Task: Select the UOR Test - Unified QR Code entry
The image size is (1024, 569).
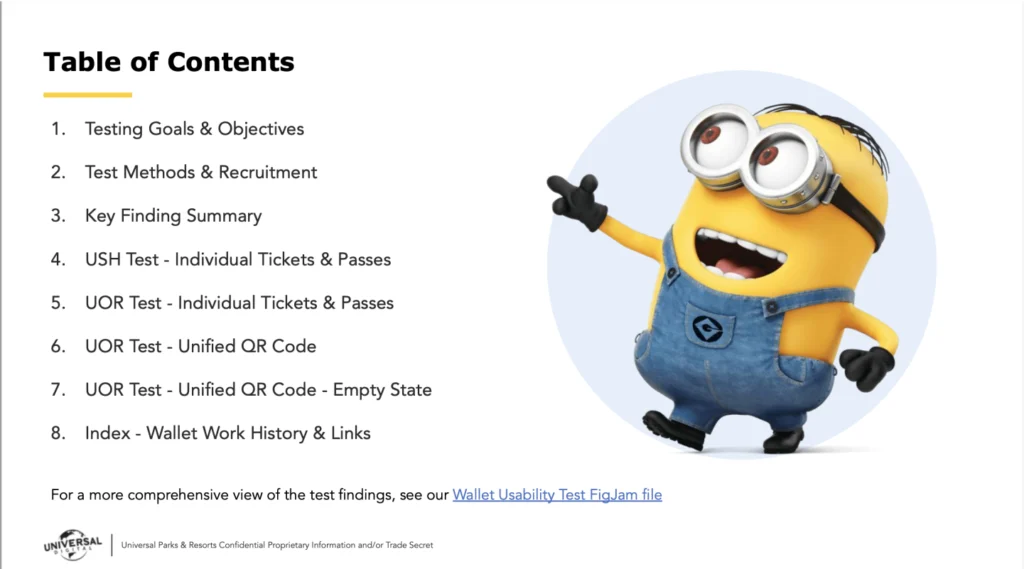Action: coord(200,346)
